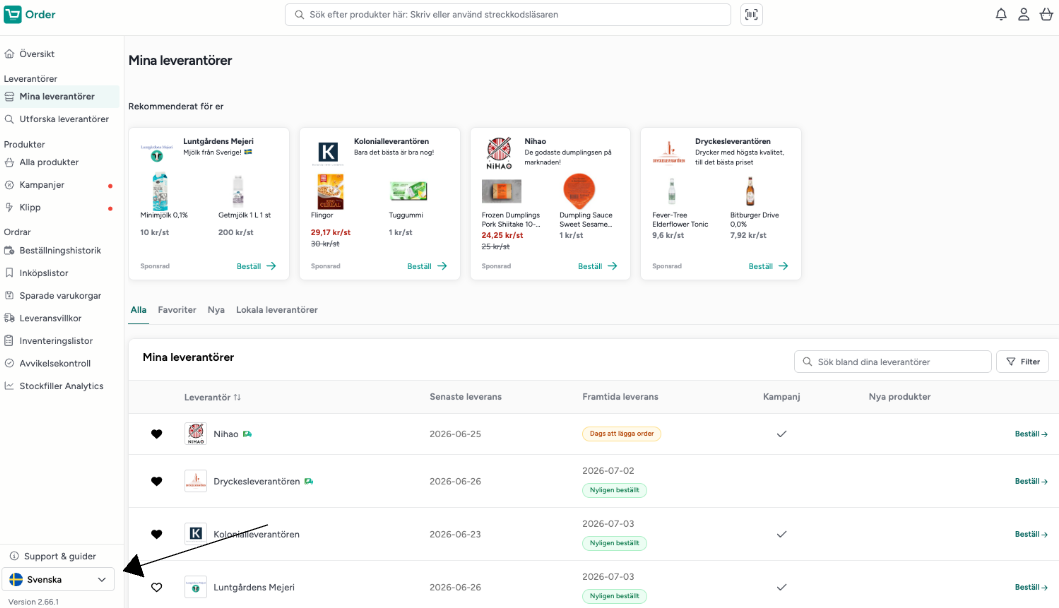Focus the Sök bland dina leverantörer field
The height and width of the screenshot is (608, 1059).
coord(892,361)
